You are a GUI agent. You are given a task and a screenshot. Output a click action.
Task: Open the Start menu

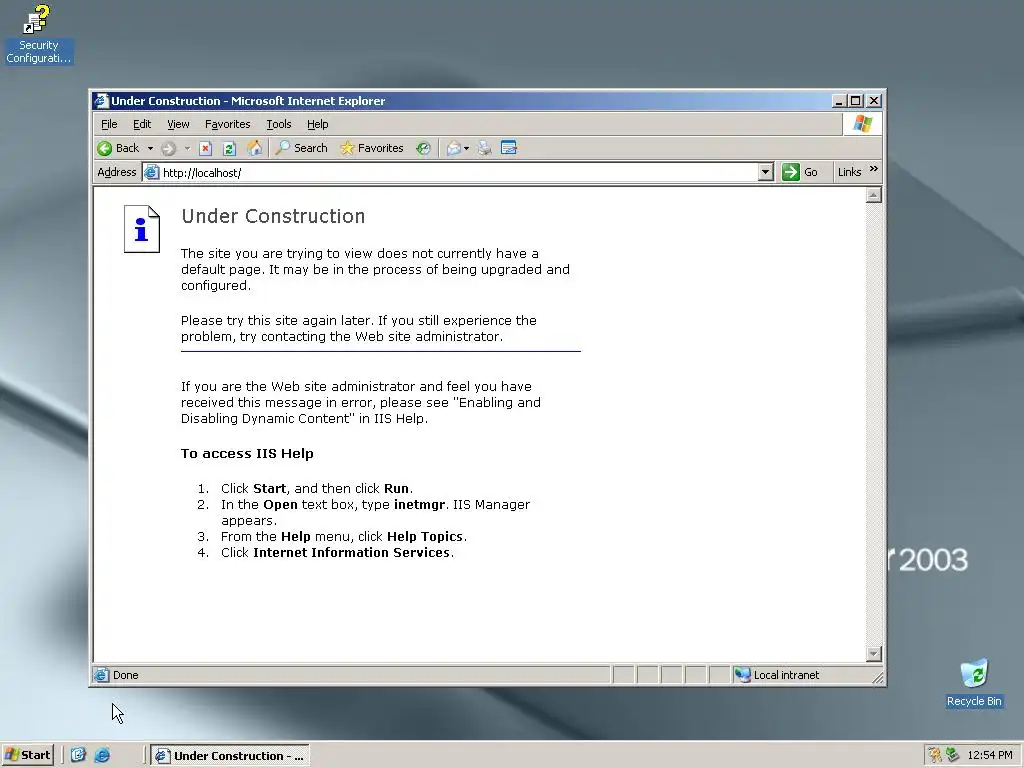click(x=27, y=755)
